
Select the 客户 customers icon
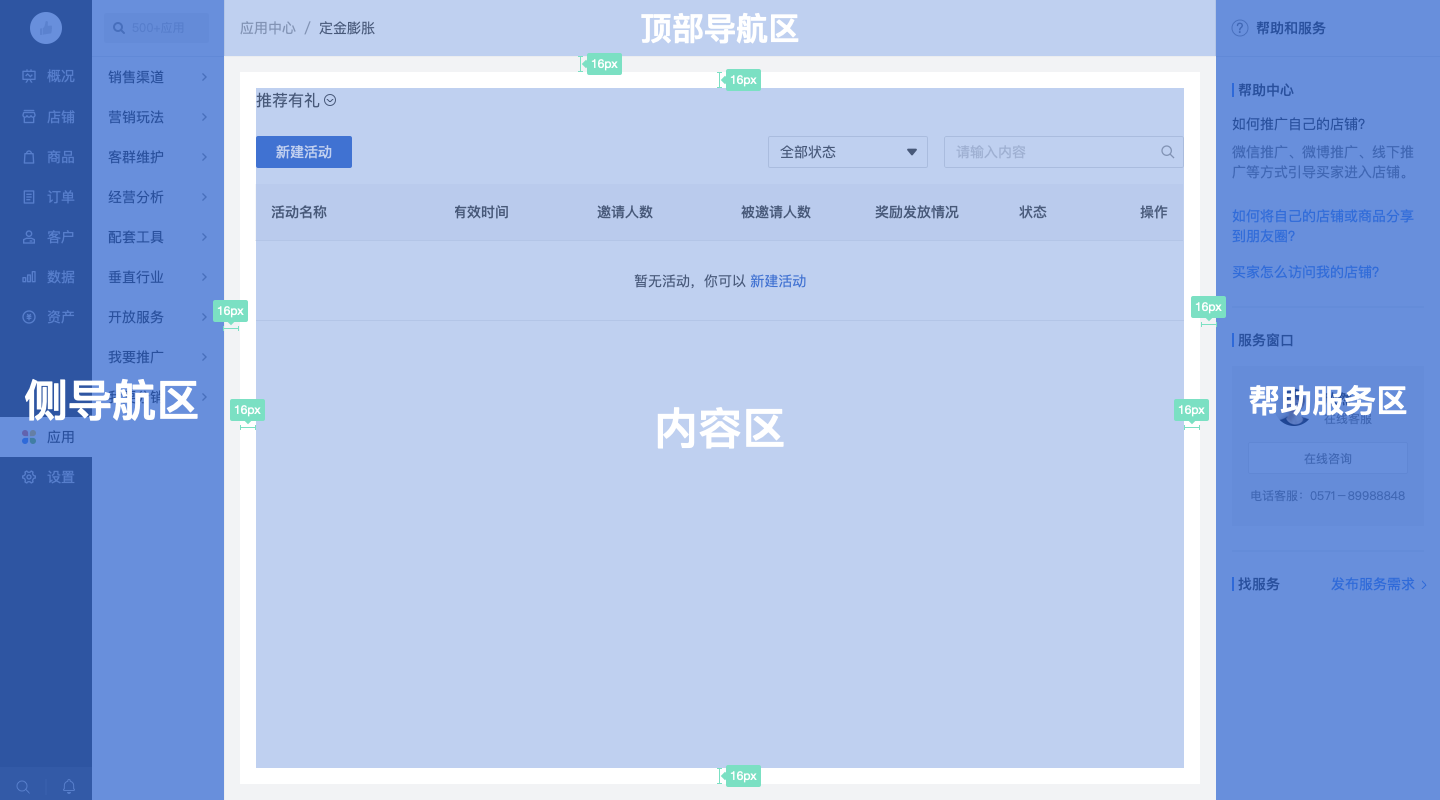click(x=31, y=236)
